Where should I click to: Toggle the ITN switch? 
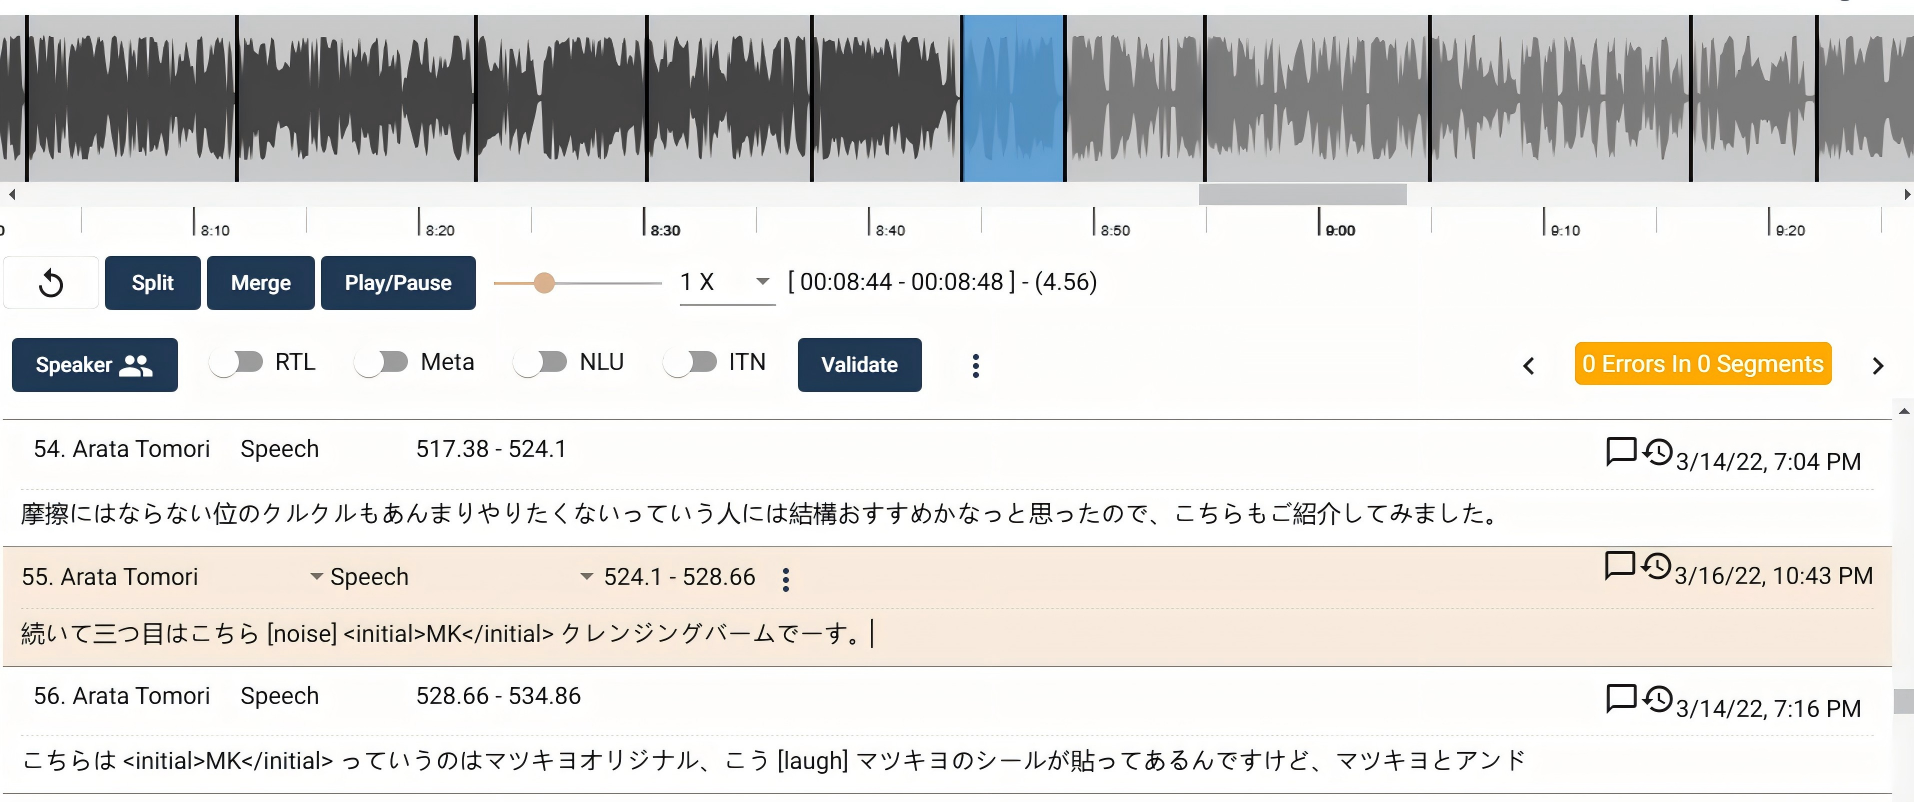(691, 362)
